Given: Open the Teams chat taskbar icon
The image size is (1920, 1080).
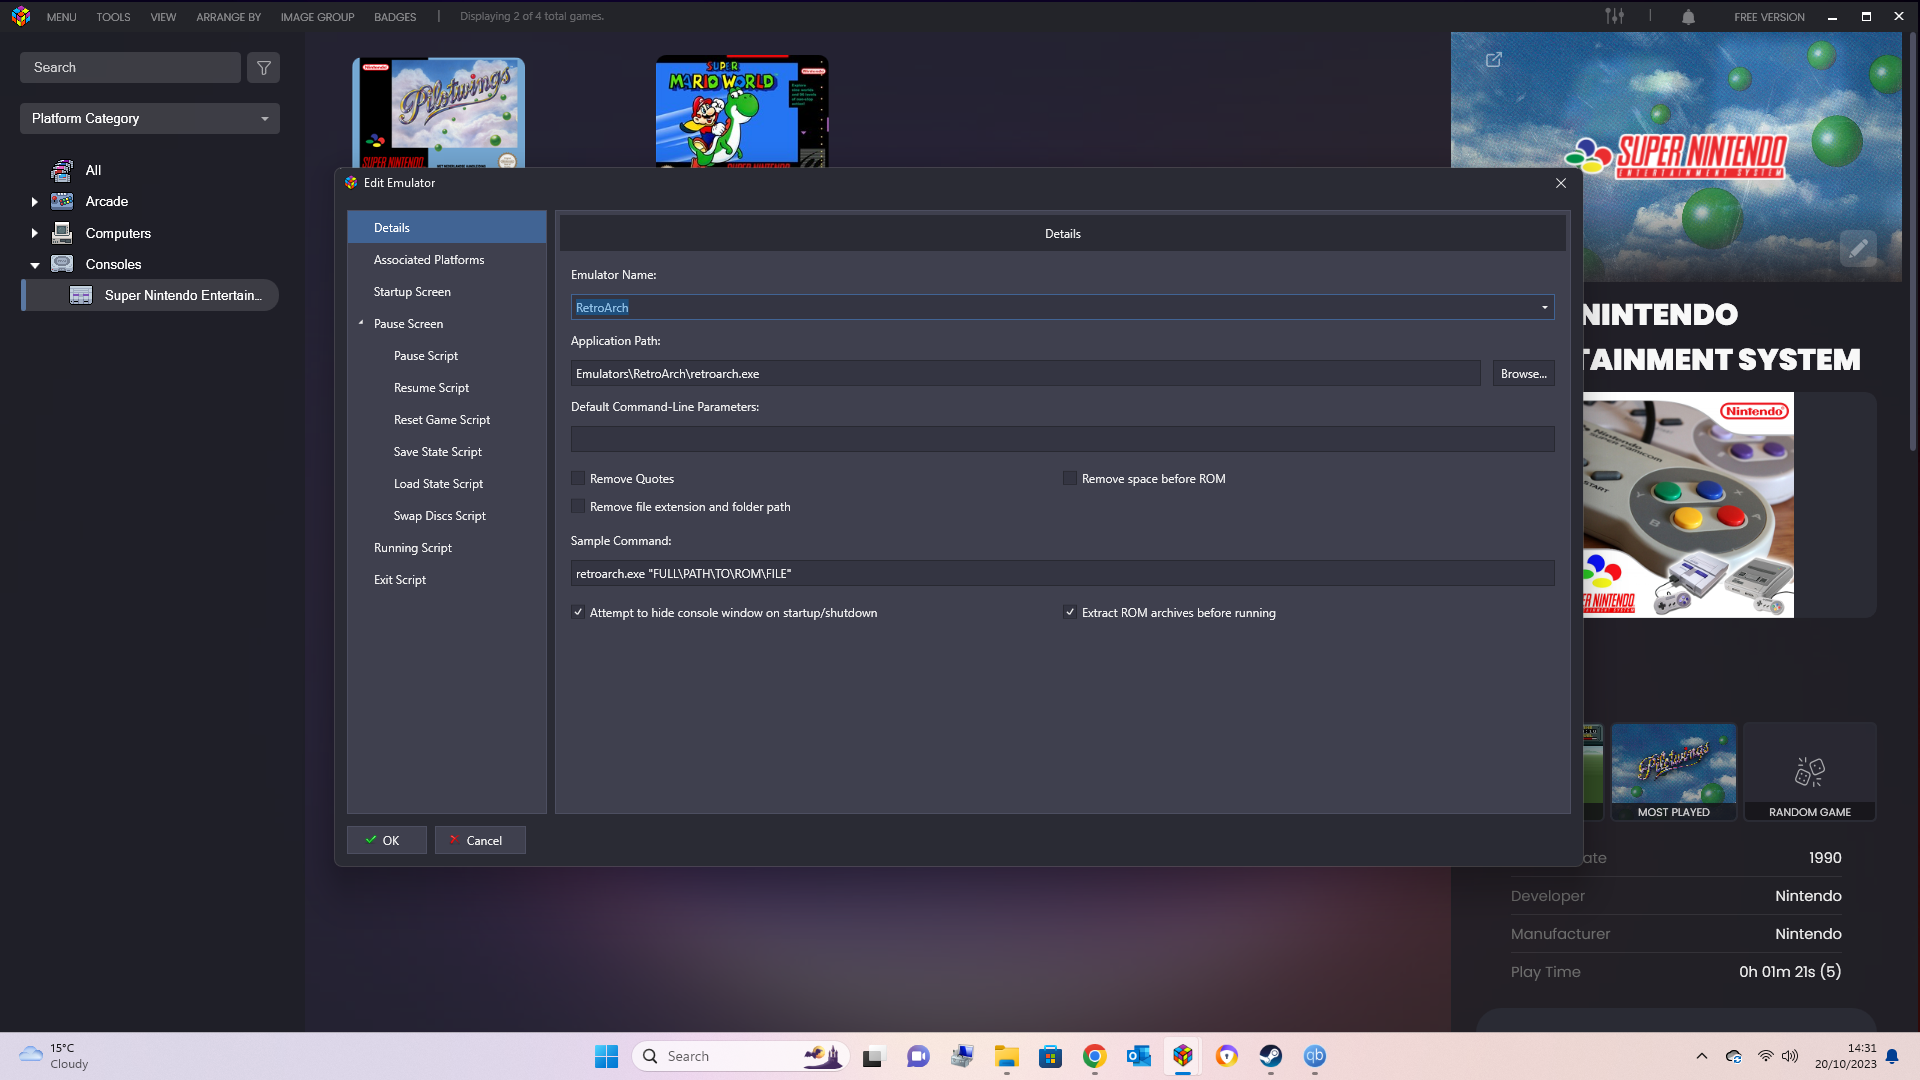Looking at the screenshot, I should click(x=918, y=1056).
